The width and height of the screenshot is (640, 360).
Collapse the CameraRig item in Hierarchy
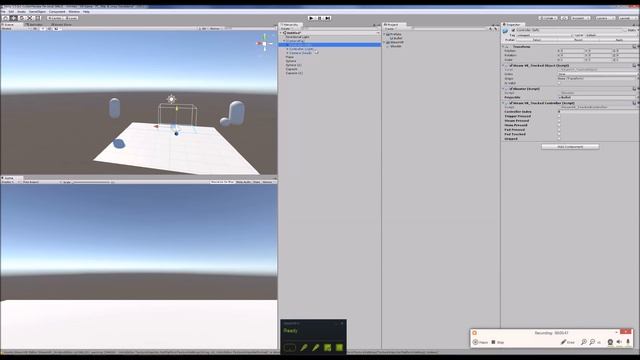point(284,41)
